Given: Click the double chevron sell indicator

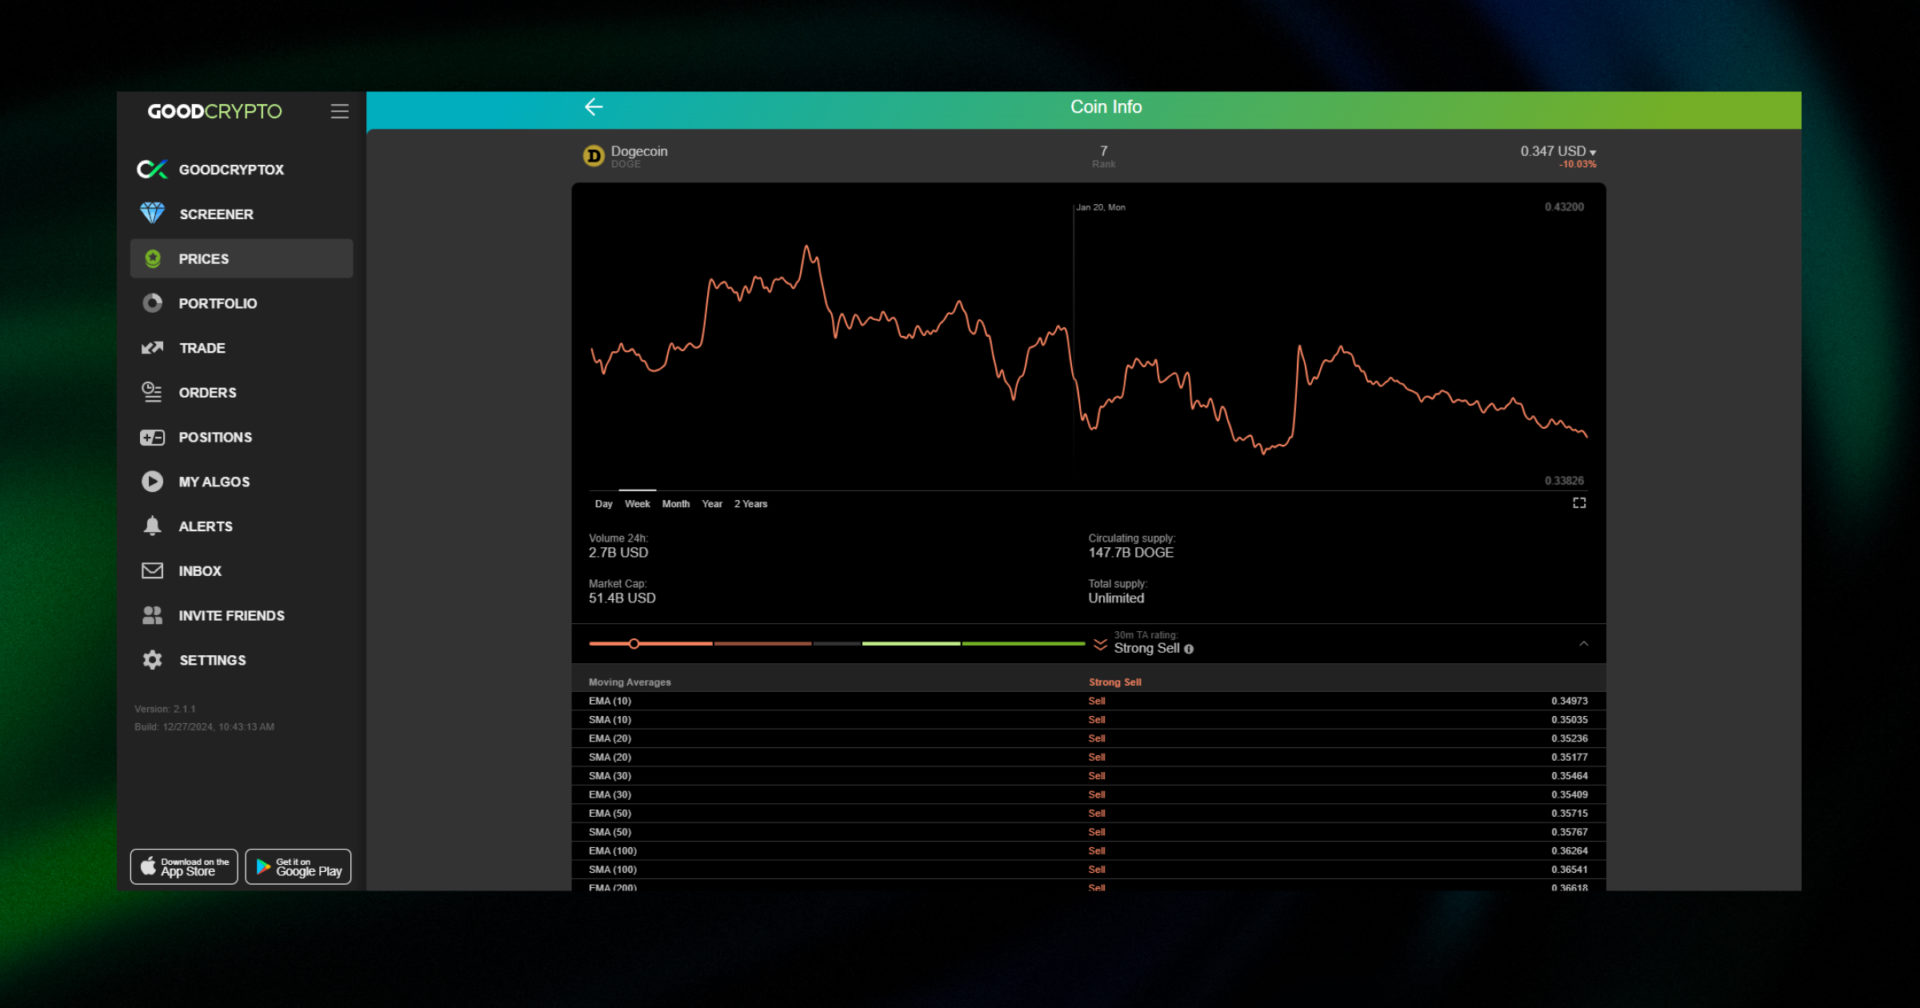Looking at the screenshot, I should [1100, 645].
